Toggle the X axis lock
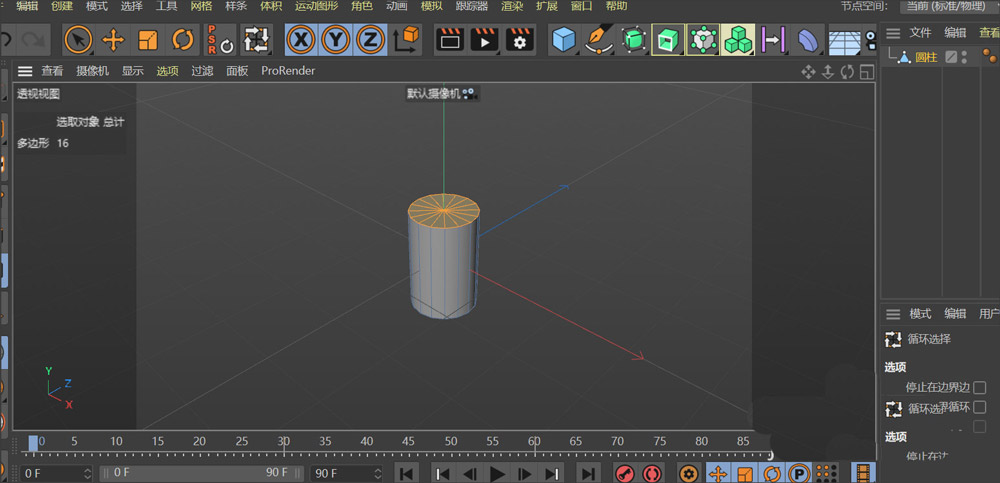 coord(302,40)
